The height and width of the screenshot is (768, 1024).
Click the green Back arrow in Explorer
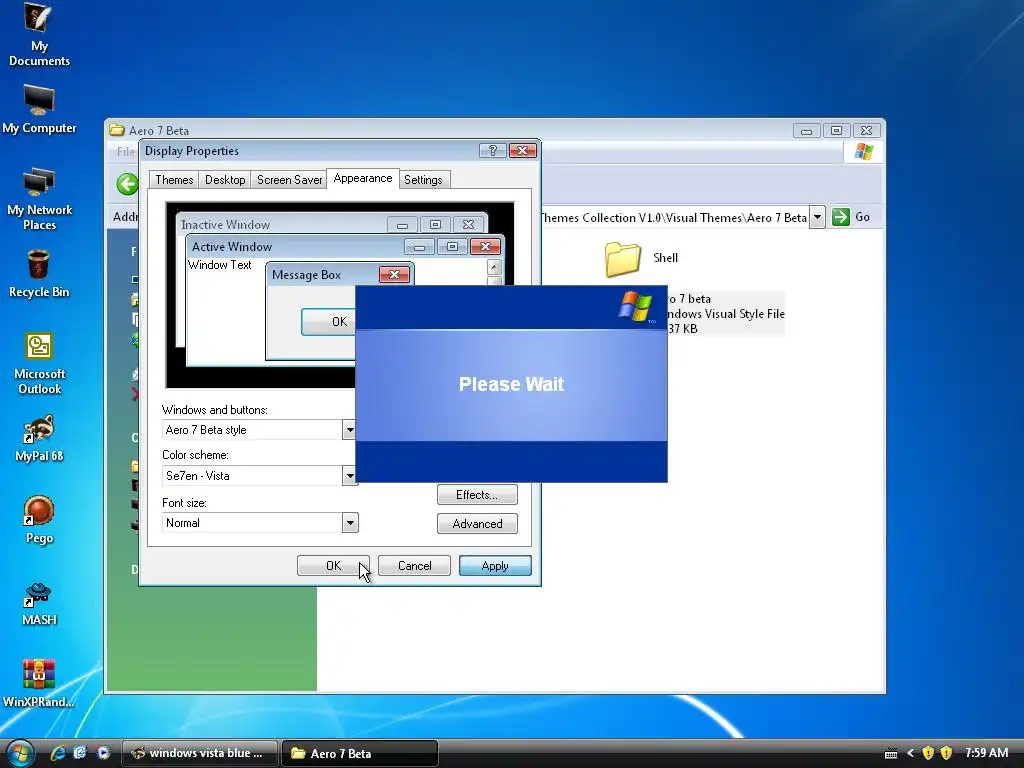127,184
